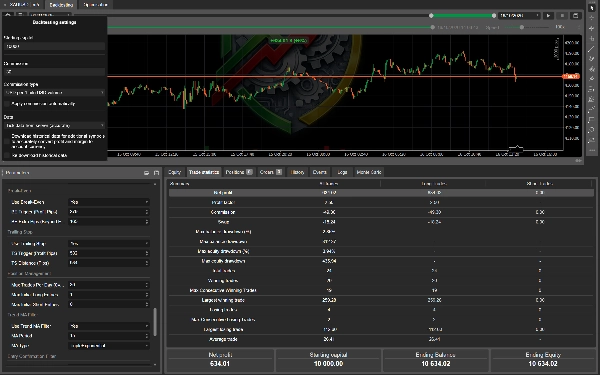The height and width of the screenshot is (375, 600).
Task: Click the Commission input field
Action: (54, 72)
